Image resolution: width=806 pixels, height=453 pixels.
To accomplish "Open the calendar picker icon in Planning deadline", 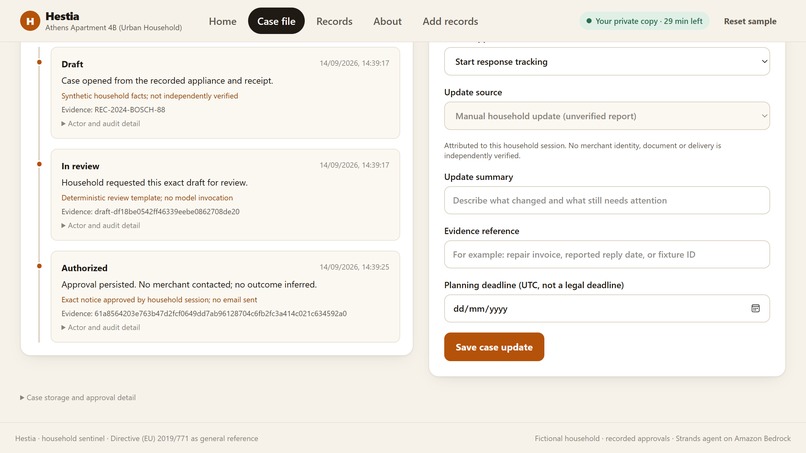I will point(755,309).
